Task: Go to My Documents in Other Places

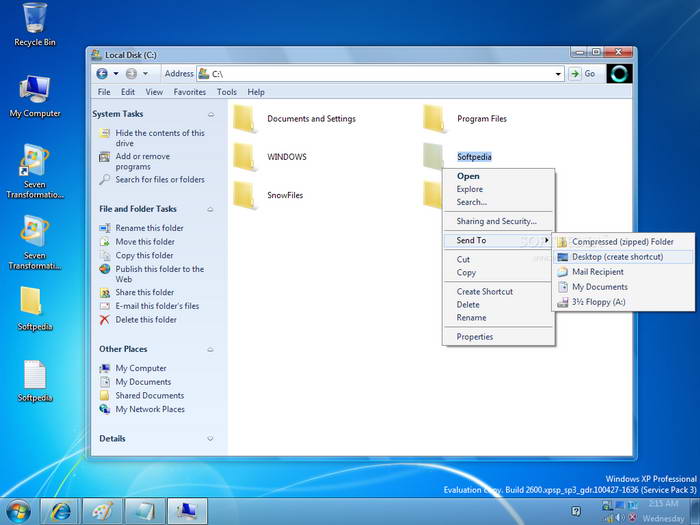Action: 135,382
